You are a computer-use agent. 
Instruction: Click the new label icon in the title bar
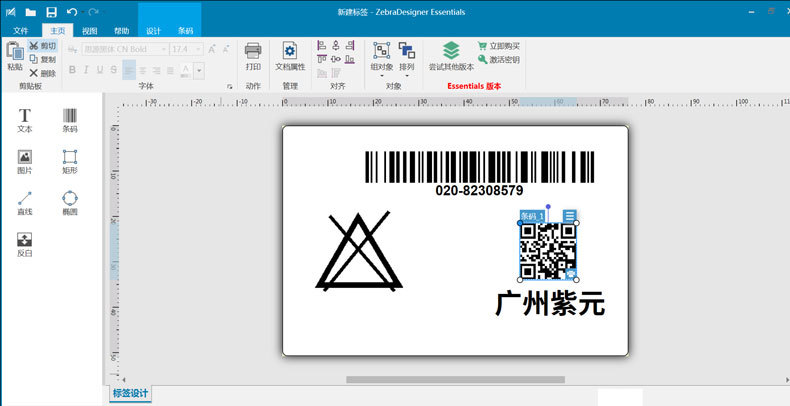(x=11, y=12)
